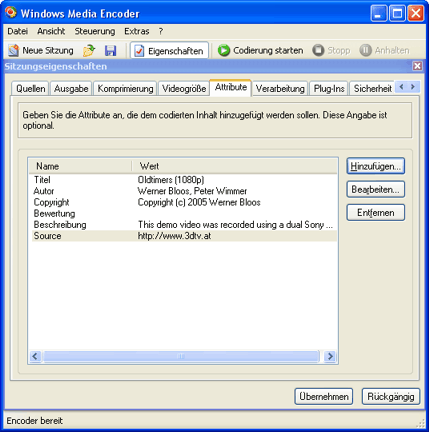Image resolution: width=429 pixels, height=432 pixels.
Task: Click the value Copyright (c) 2005 Werner Bloos
Action: (x=199, y=202)
